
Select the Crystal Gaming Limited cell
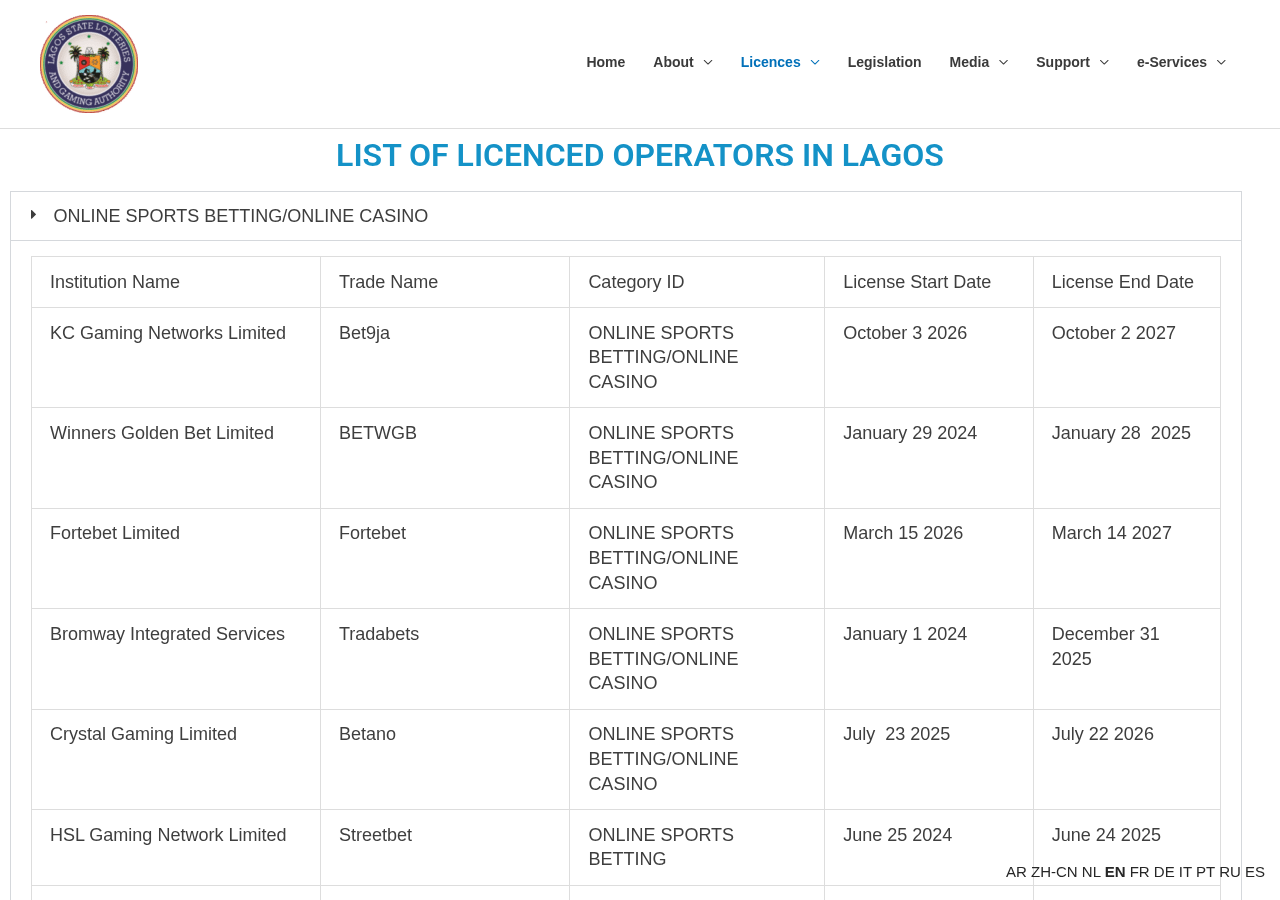tap(176, 760)
